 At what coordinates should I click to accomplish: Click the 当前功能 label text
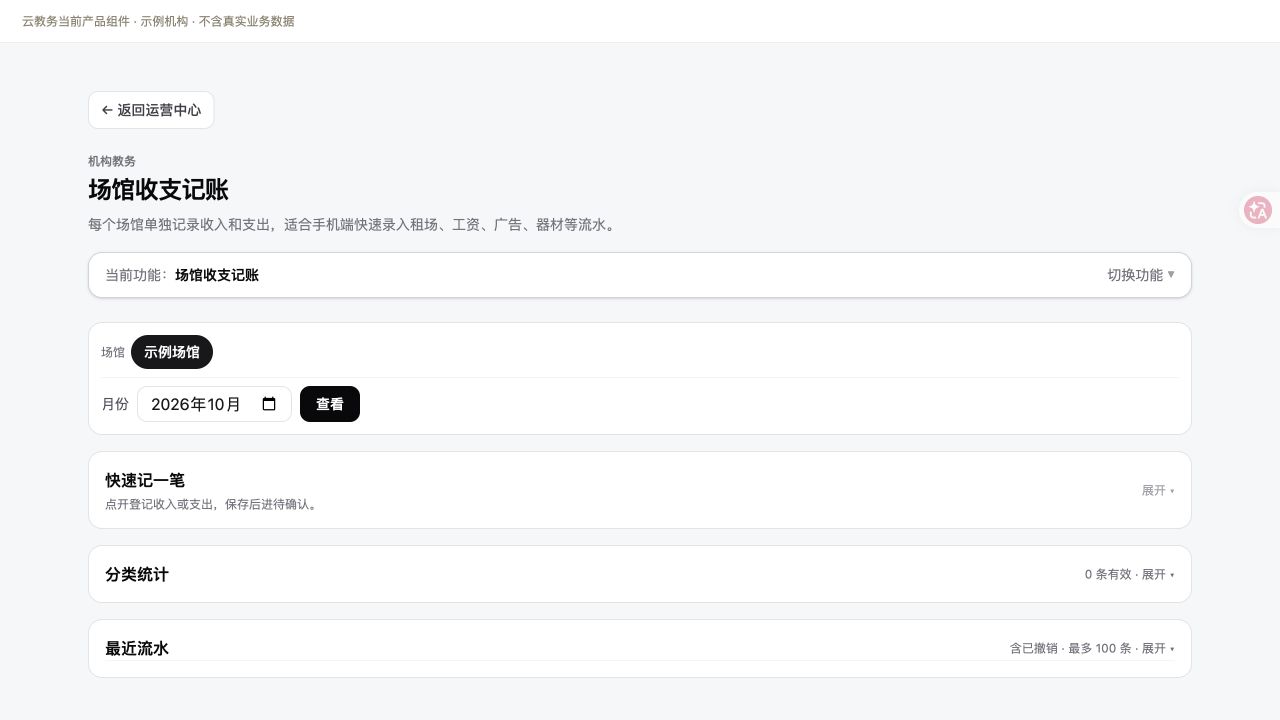click(137, 275)
